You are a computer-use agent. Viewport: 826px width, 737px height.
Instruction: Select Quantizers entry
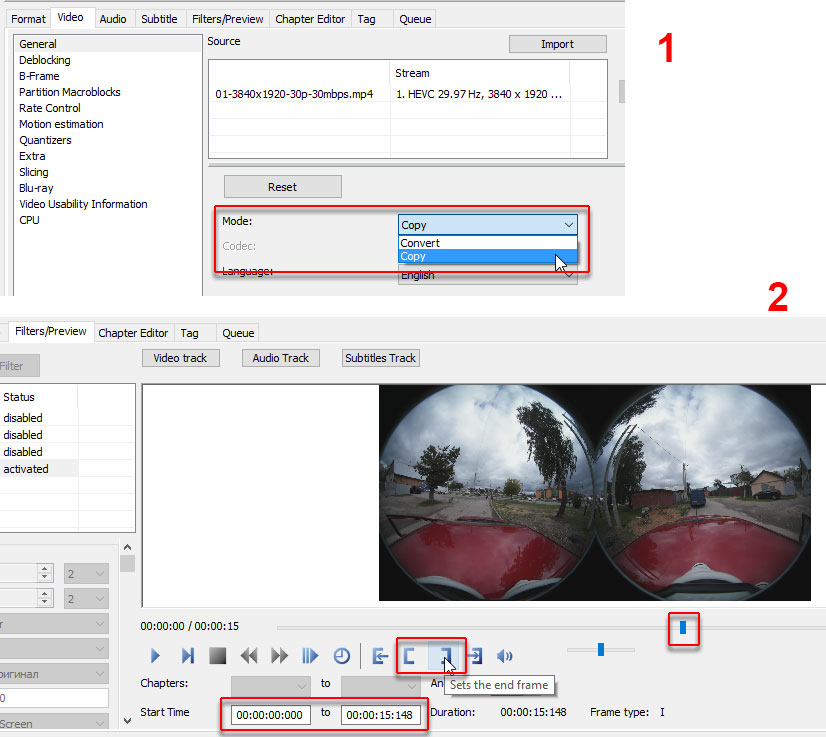[x=107, y=140]
